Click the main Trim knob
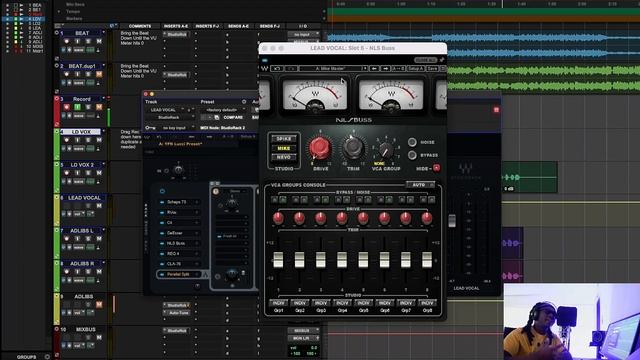 (x=353, y=147)
